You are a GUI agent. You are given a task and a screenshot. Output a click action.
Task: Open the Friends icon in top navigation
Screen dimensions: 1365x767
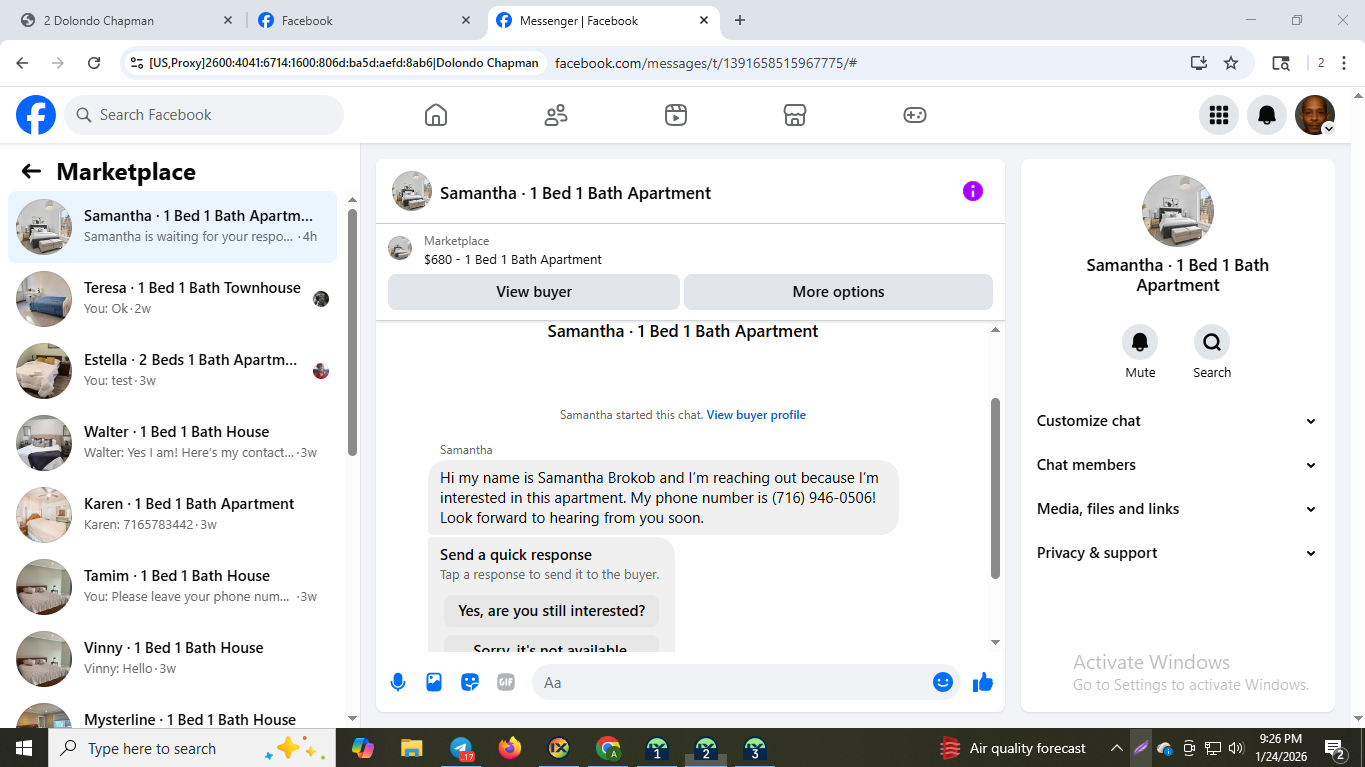pyautogui.click(x=556, y=115)
